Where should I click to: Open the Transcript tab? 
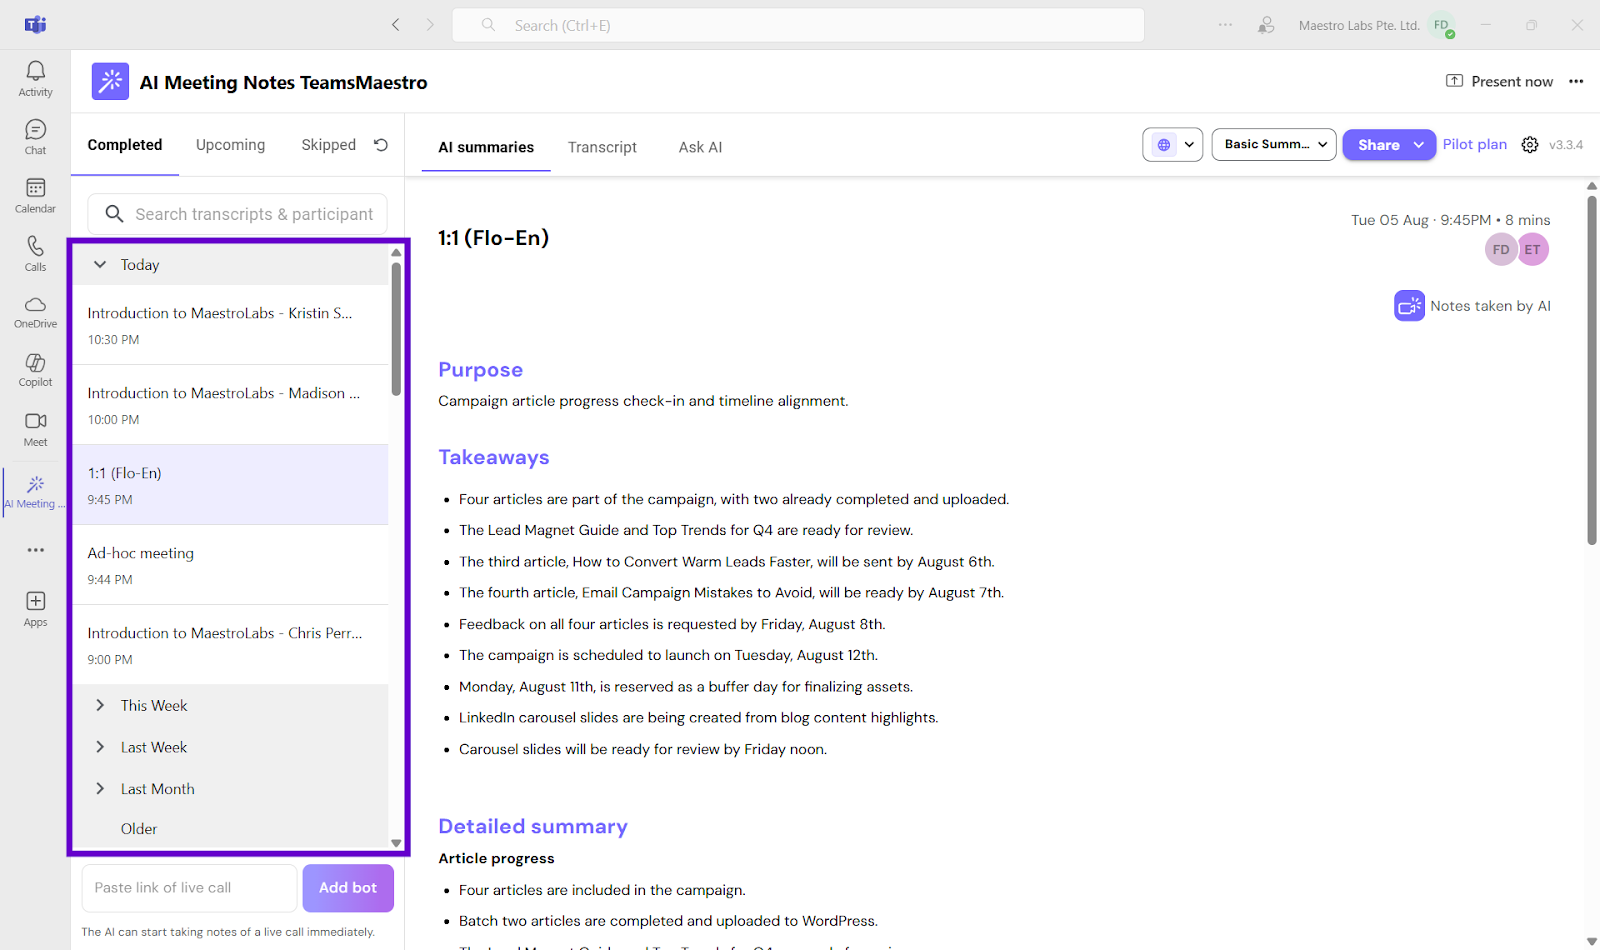(602, 147)
